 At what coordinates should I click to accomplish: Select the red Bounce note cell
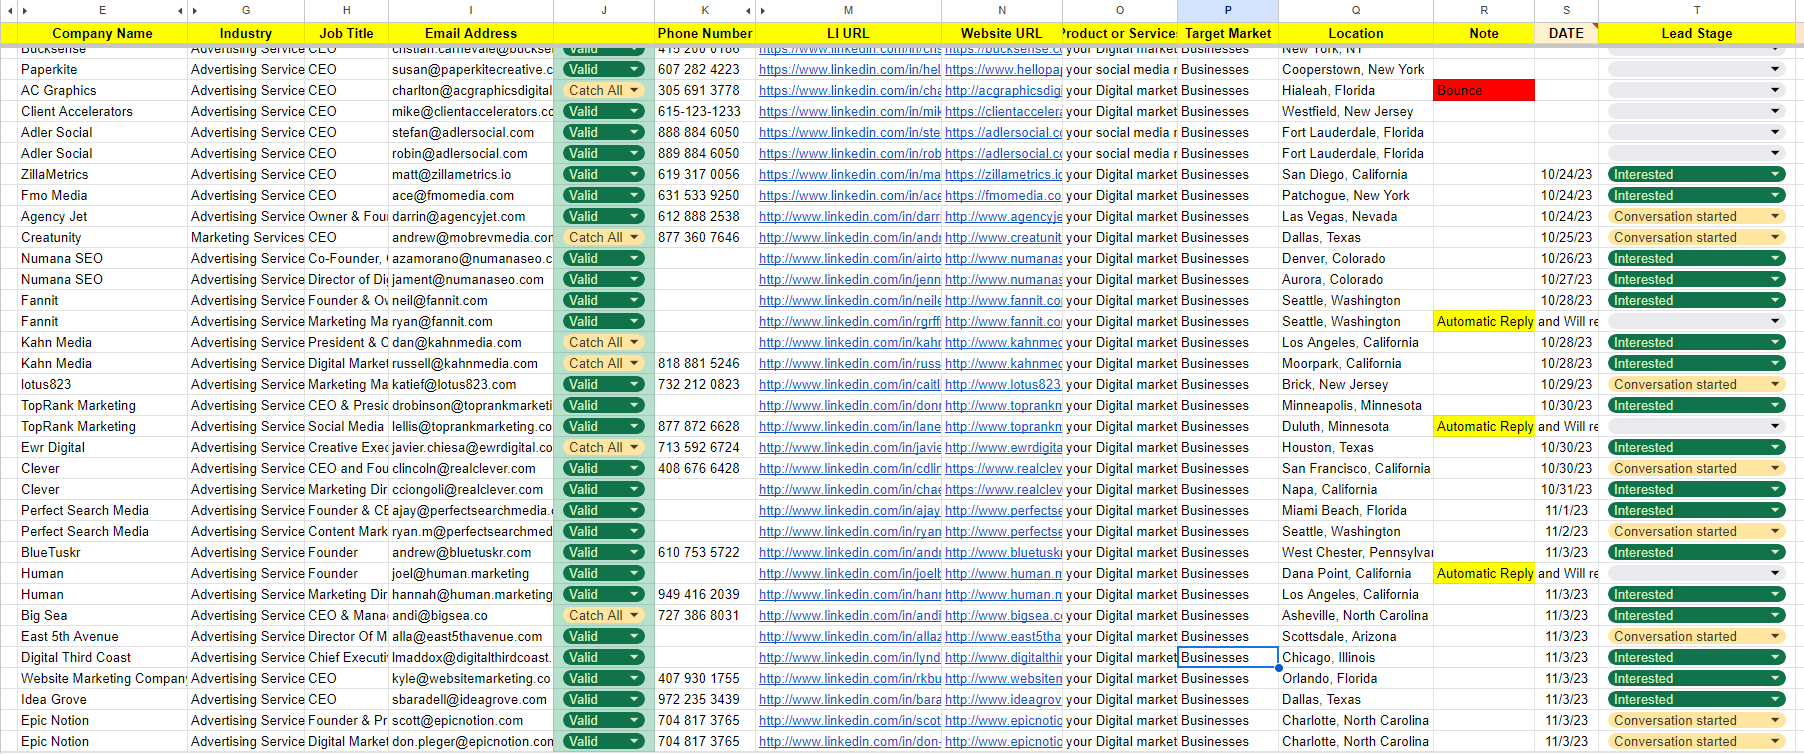coord(1484,90)
